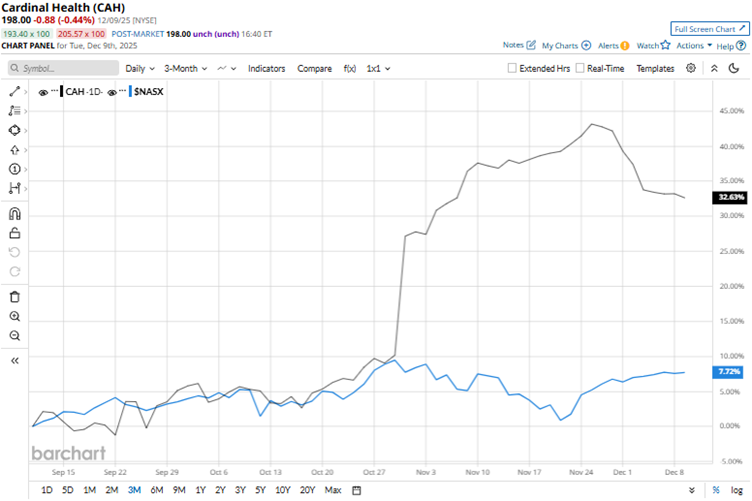Open the Templates menu
This screenshot has height=501, width=752.
coord(655,69)
